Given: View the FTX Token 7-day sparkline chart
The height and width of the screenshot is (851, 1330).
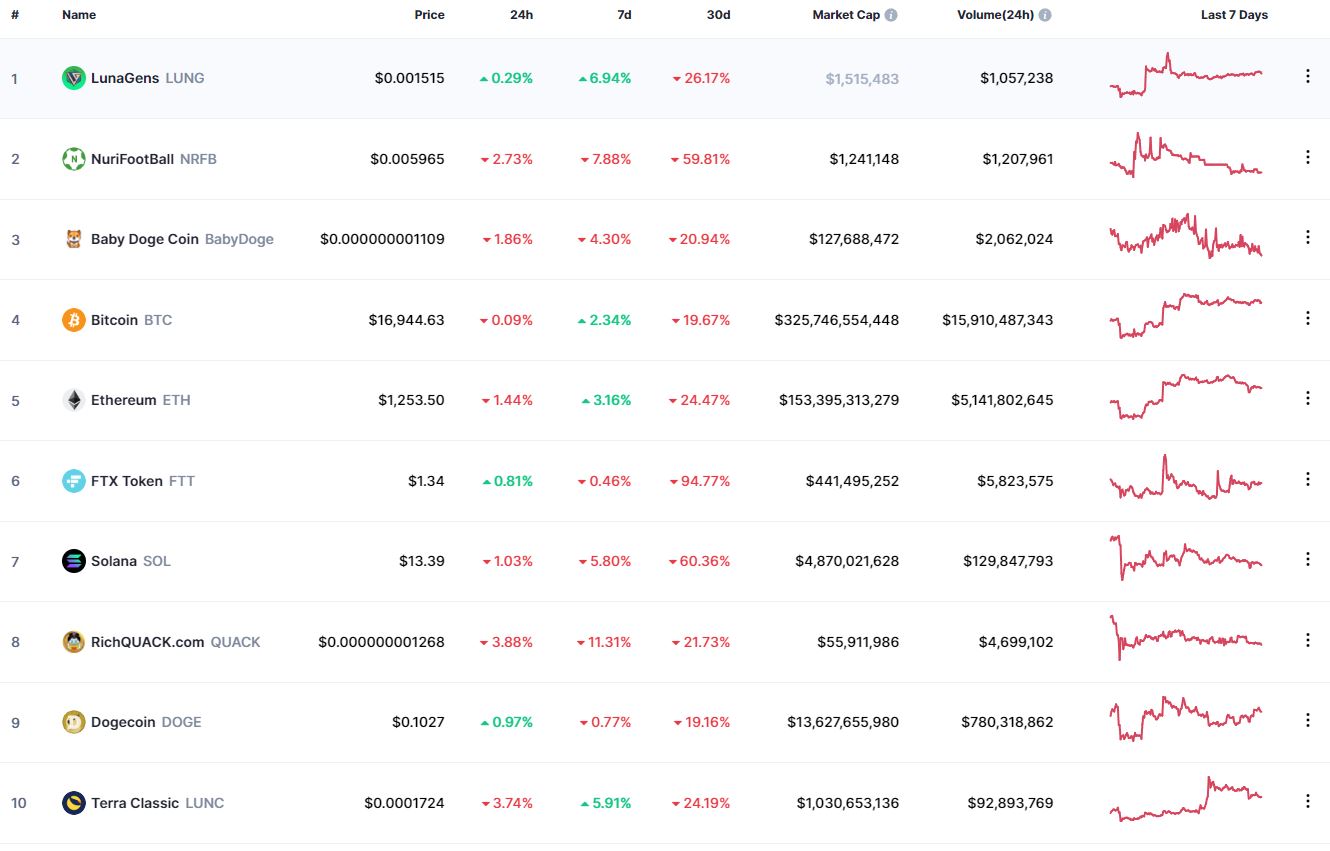Looking at the screenshot, I should click(1186, 477).
